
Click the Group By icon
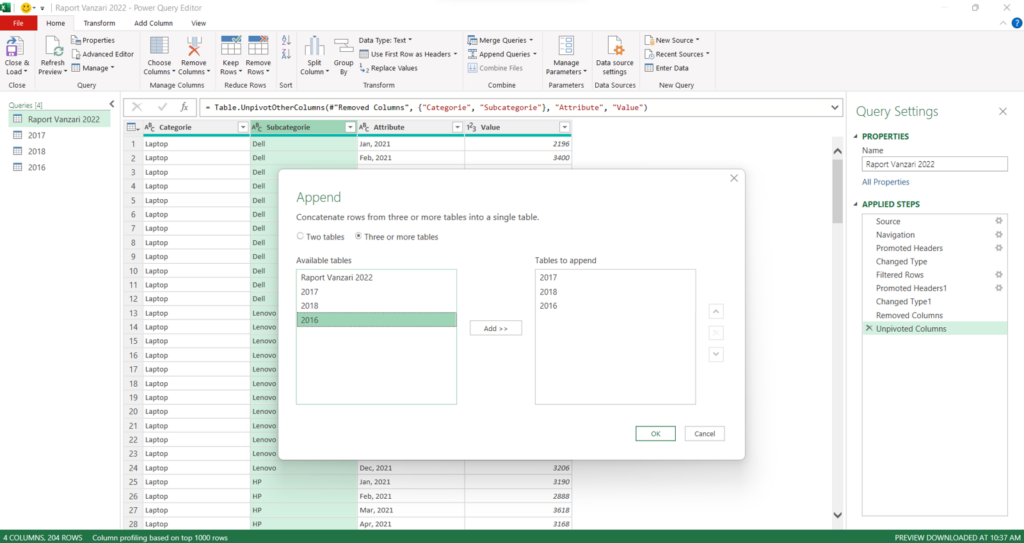point(344,44)
